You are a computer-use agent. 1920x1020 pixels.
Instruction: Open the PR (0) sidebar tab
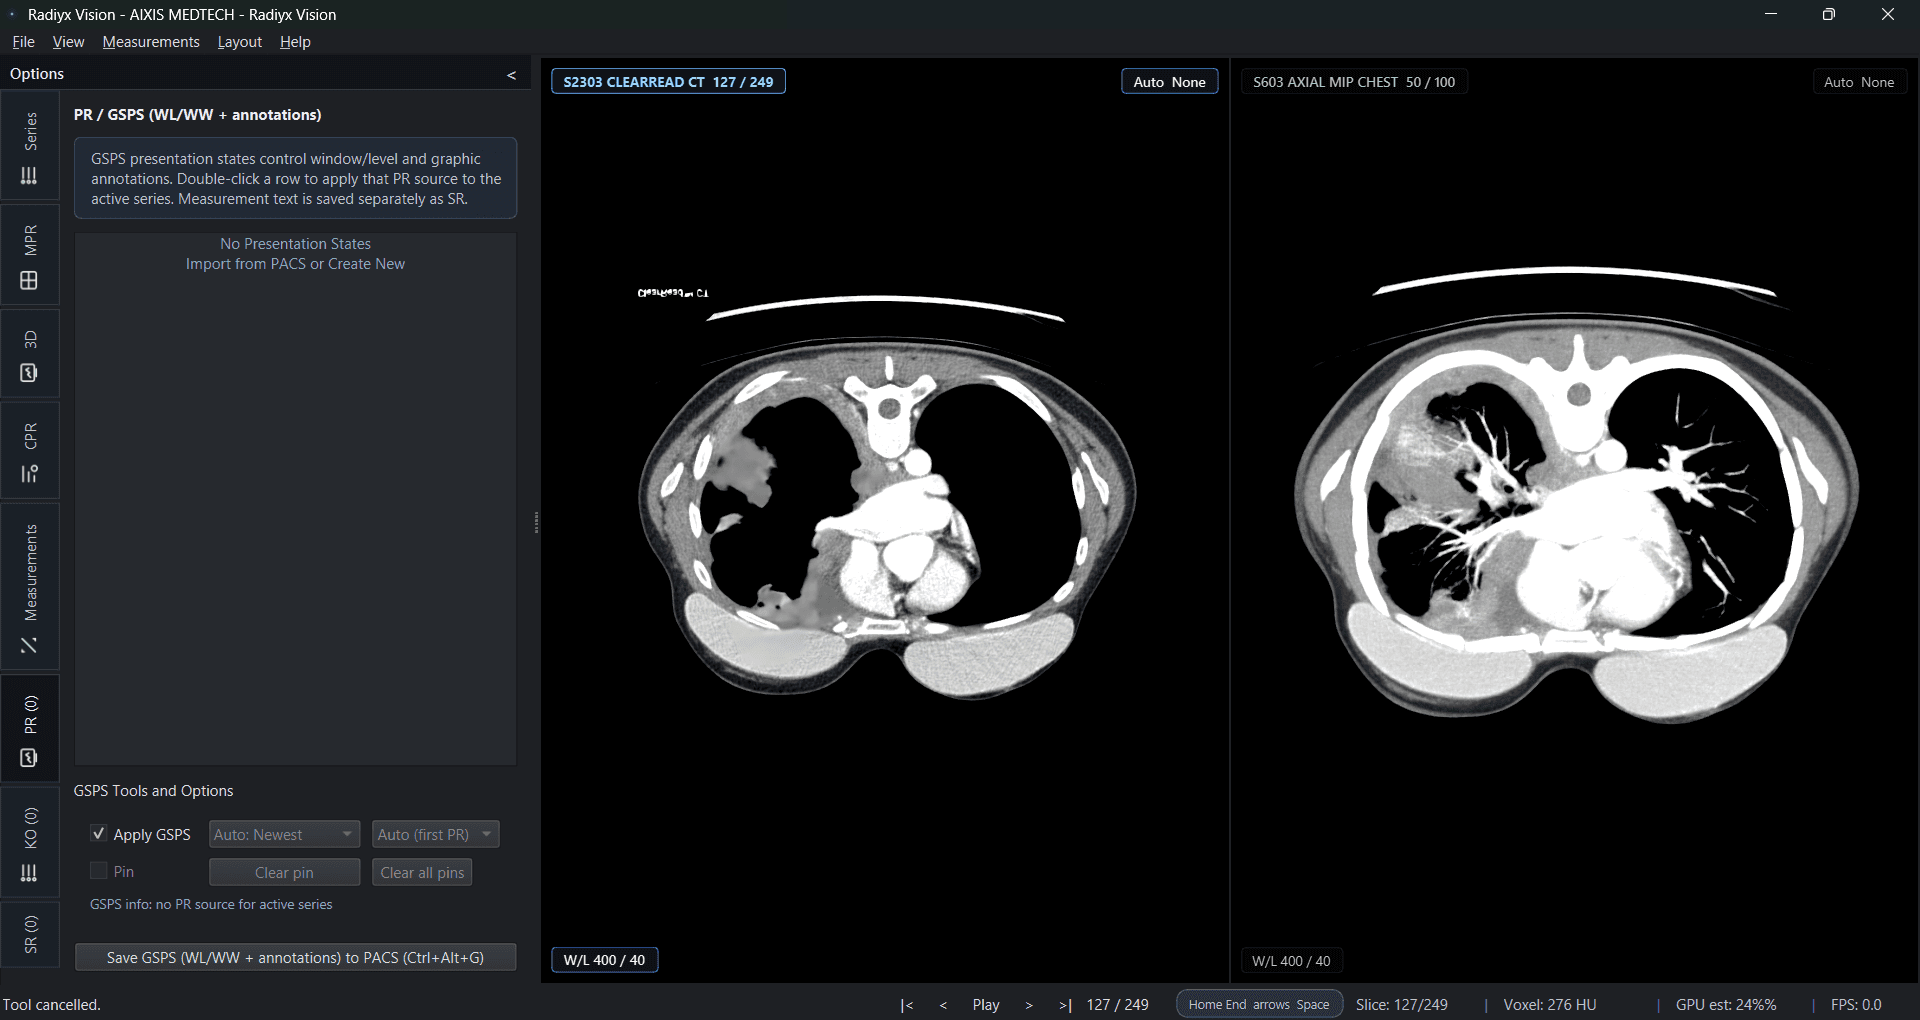[x=30, y=729]
